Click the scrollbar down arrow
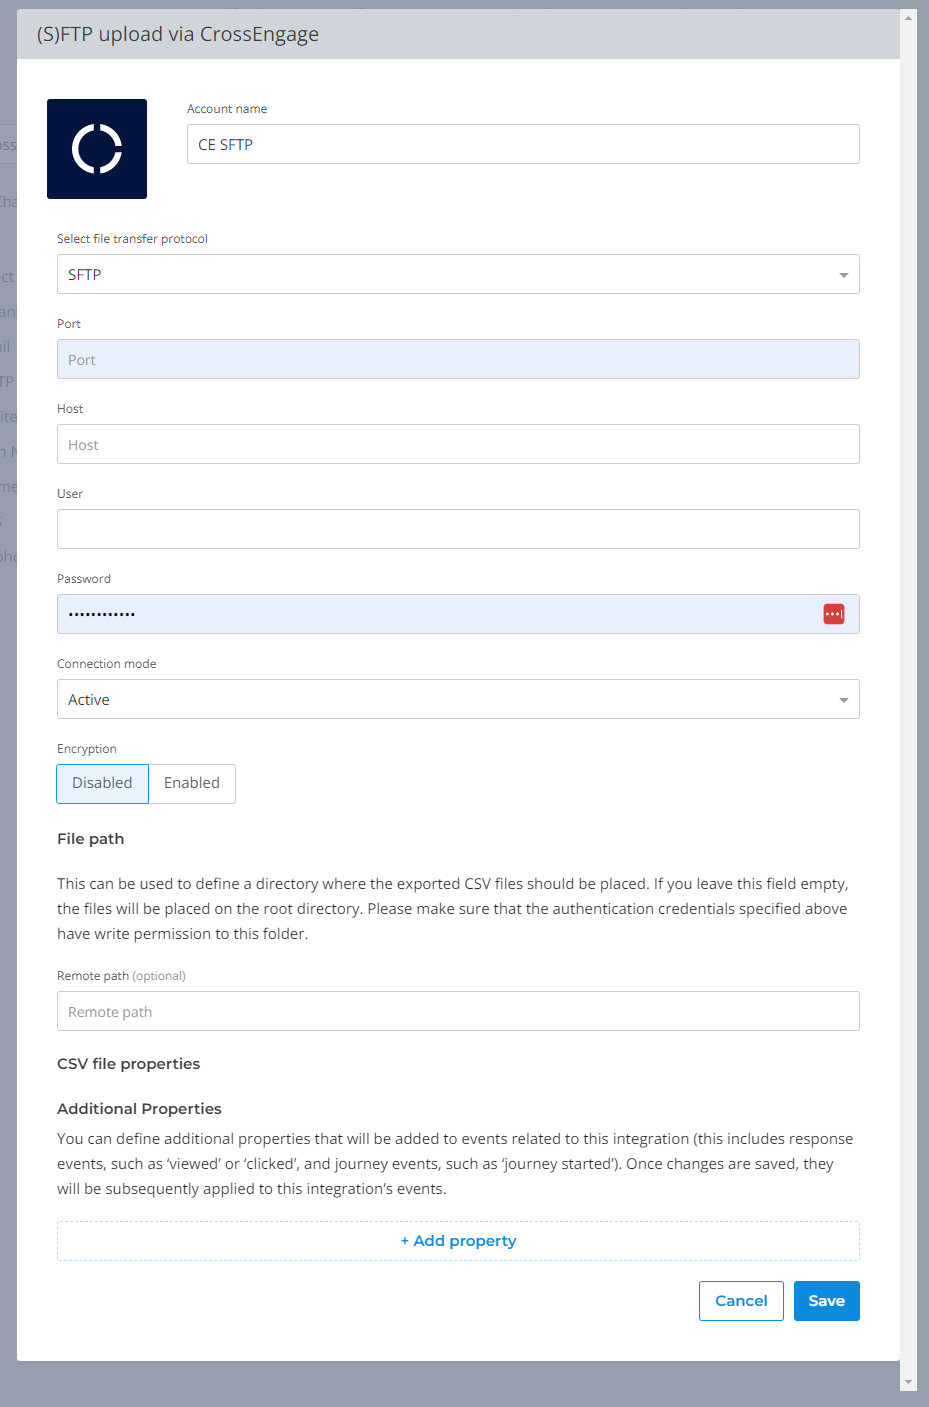The height and width of the screenshot is (1407, 929). 908,1382
